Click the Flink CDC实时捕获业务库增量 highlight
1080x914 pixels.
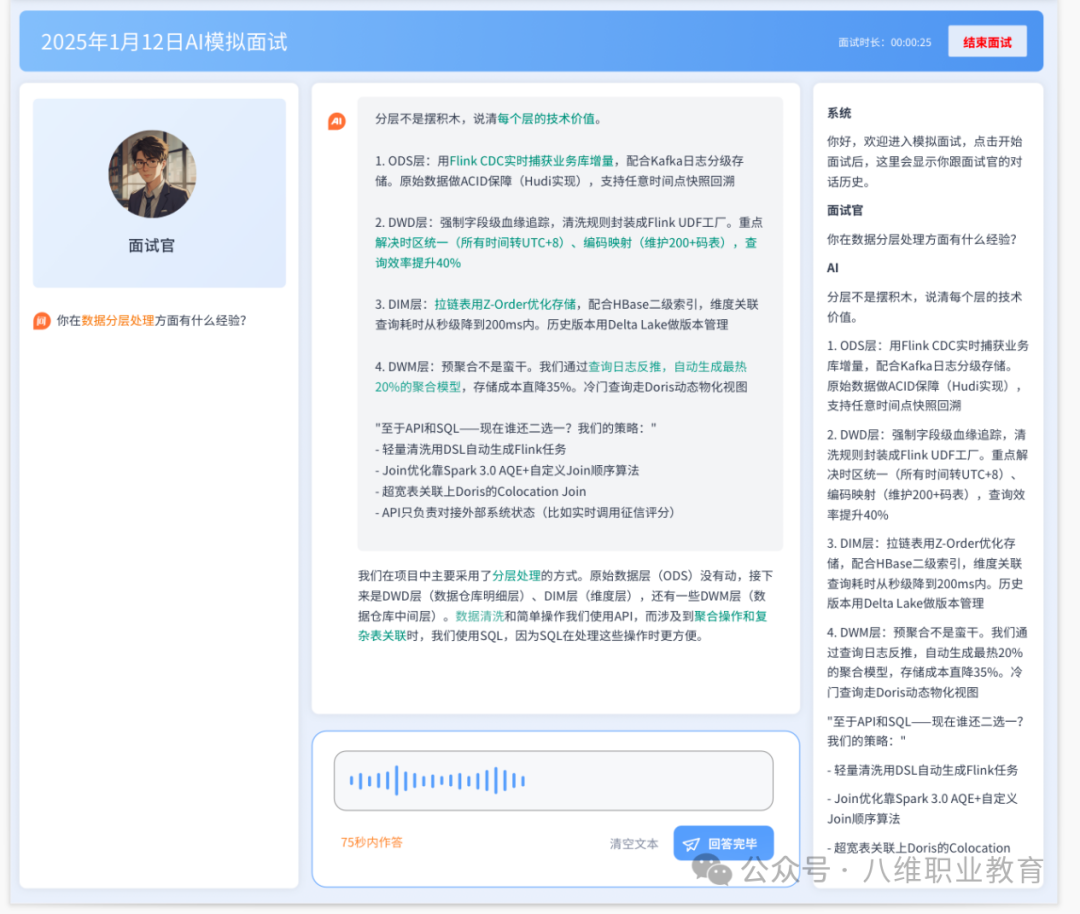coord(531,160)
